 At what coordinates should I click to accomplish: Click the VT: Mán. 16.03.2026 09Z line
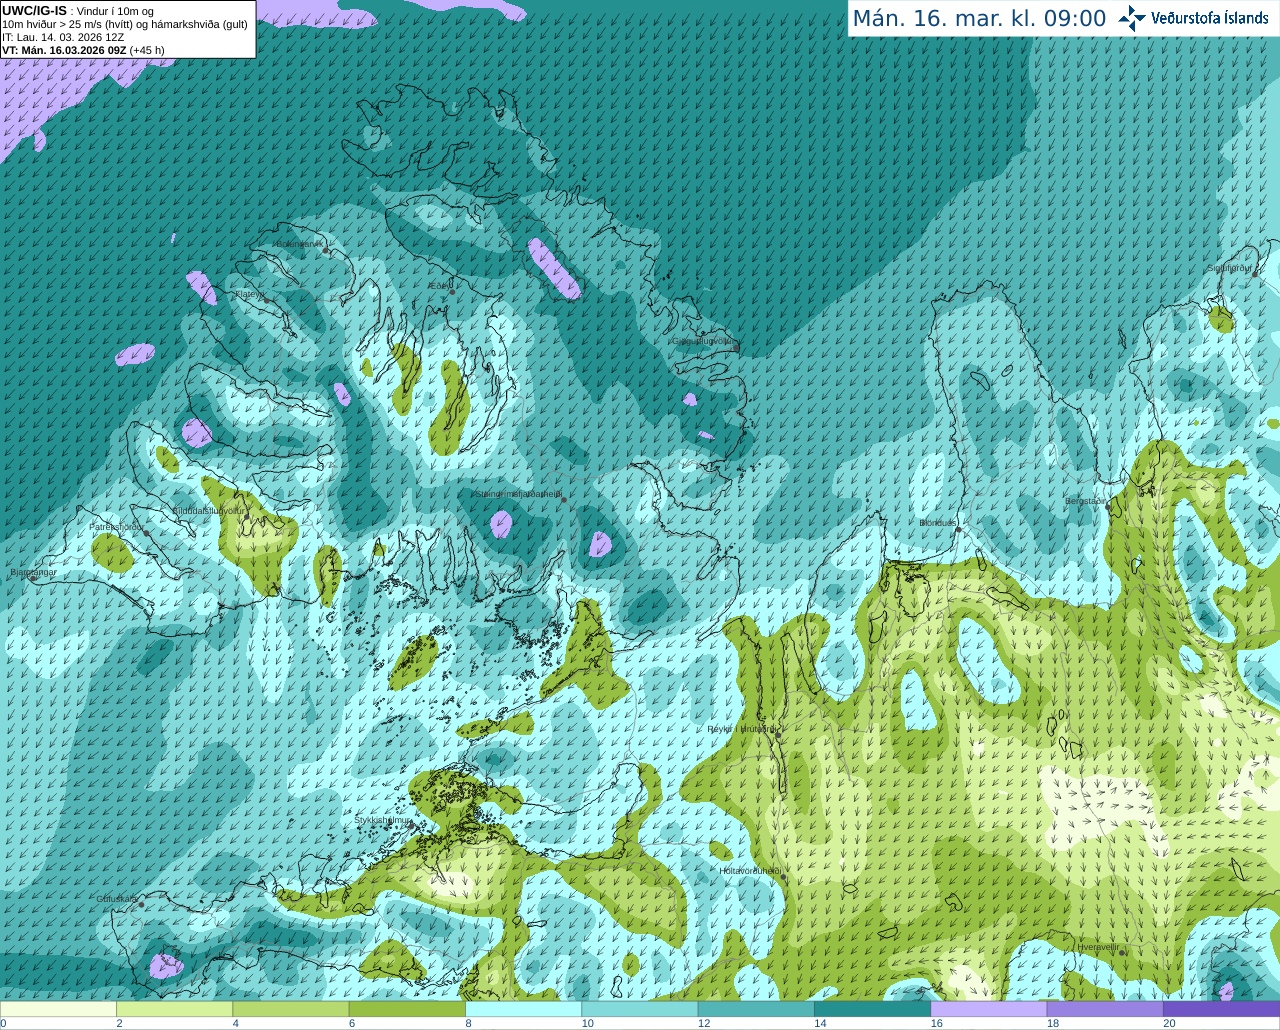tap(83, 50)
